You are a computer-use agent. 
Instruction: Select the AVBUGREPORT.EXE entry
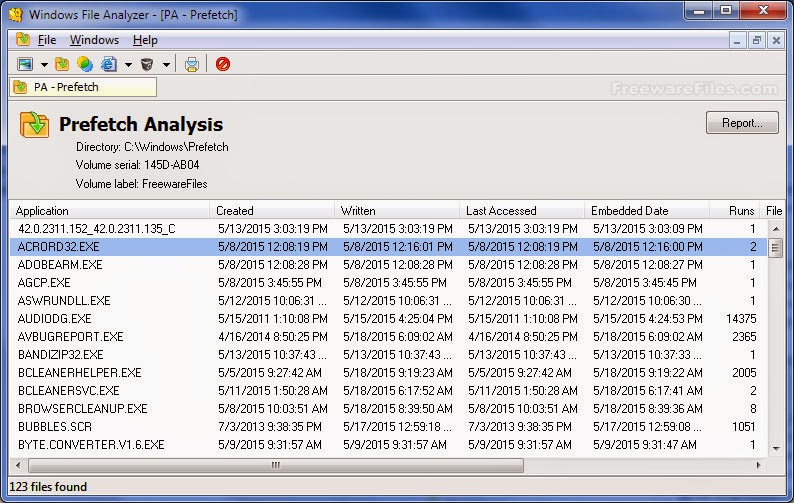70,337
